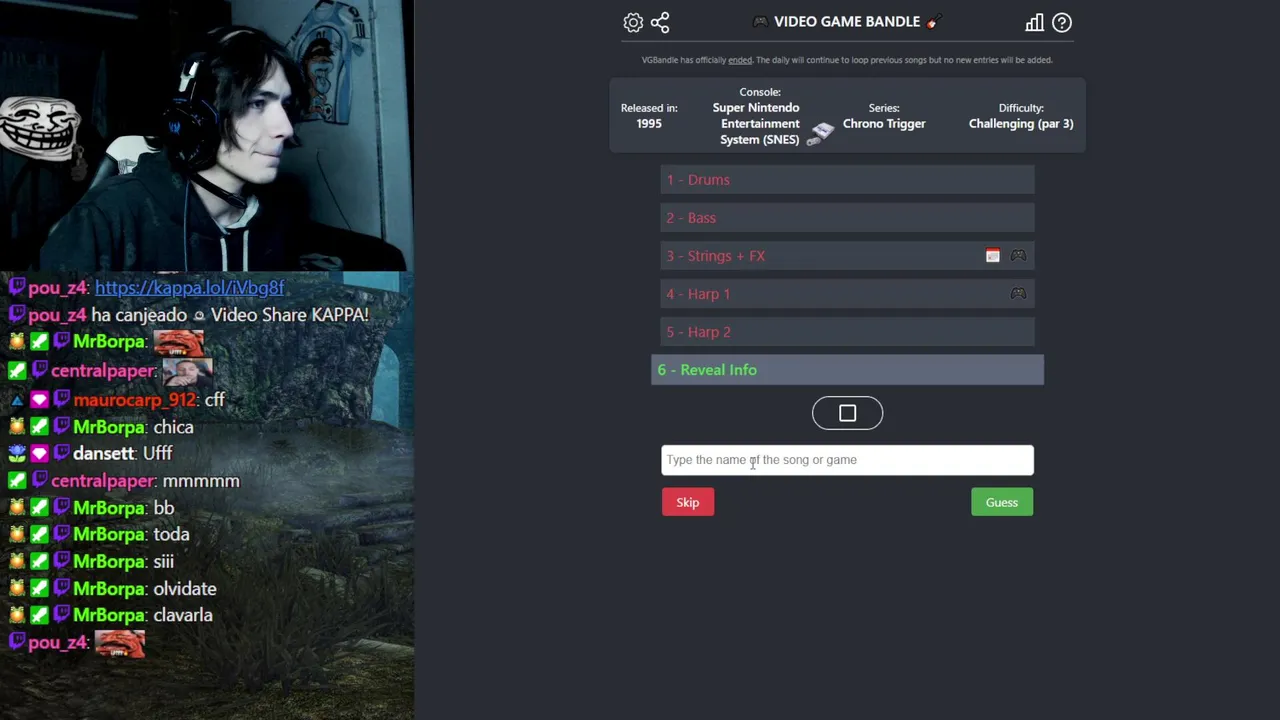Click the SNES console icon
Image resolution: width=1280 pixels, height=720 pixels.
tap(822, 133)
